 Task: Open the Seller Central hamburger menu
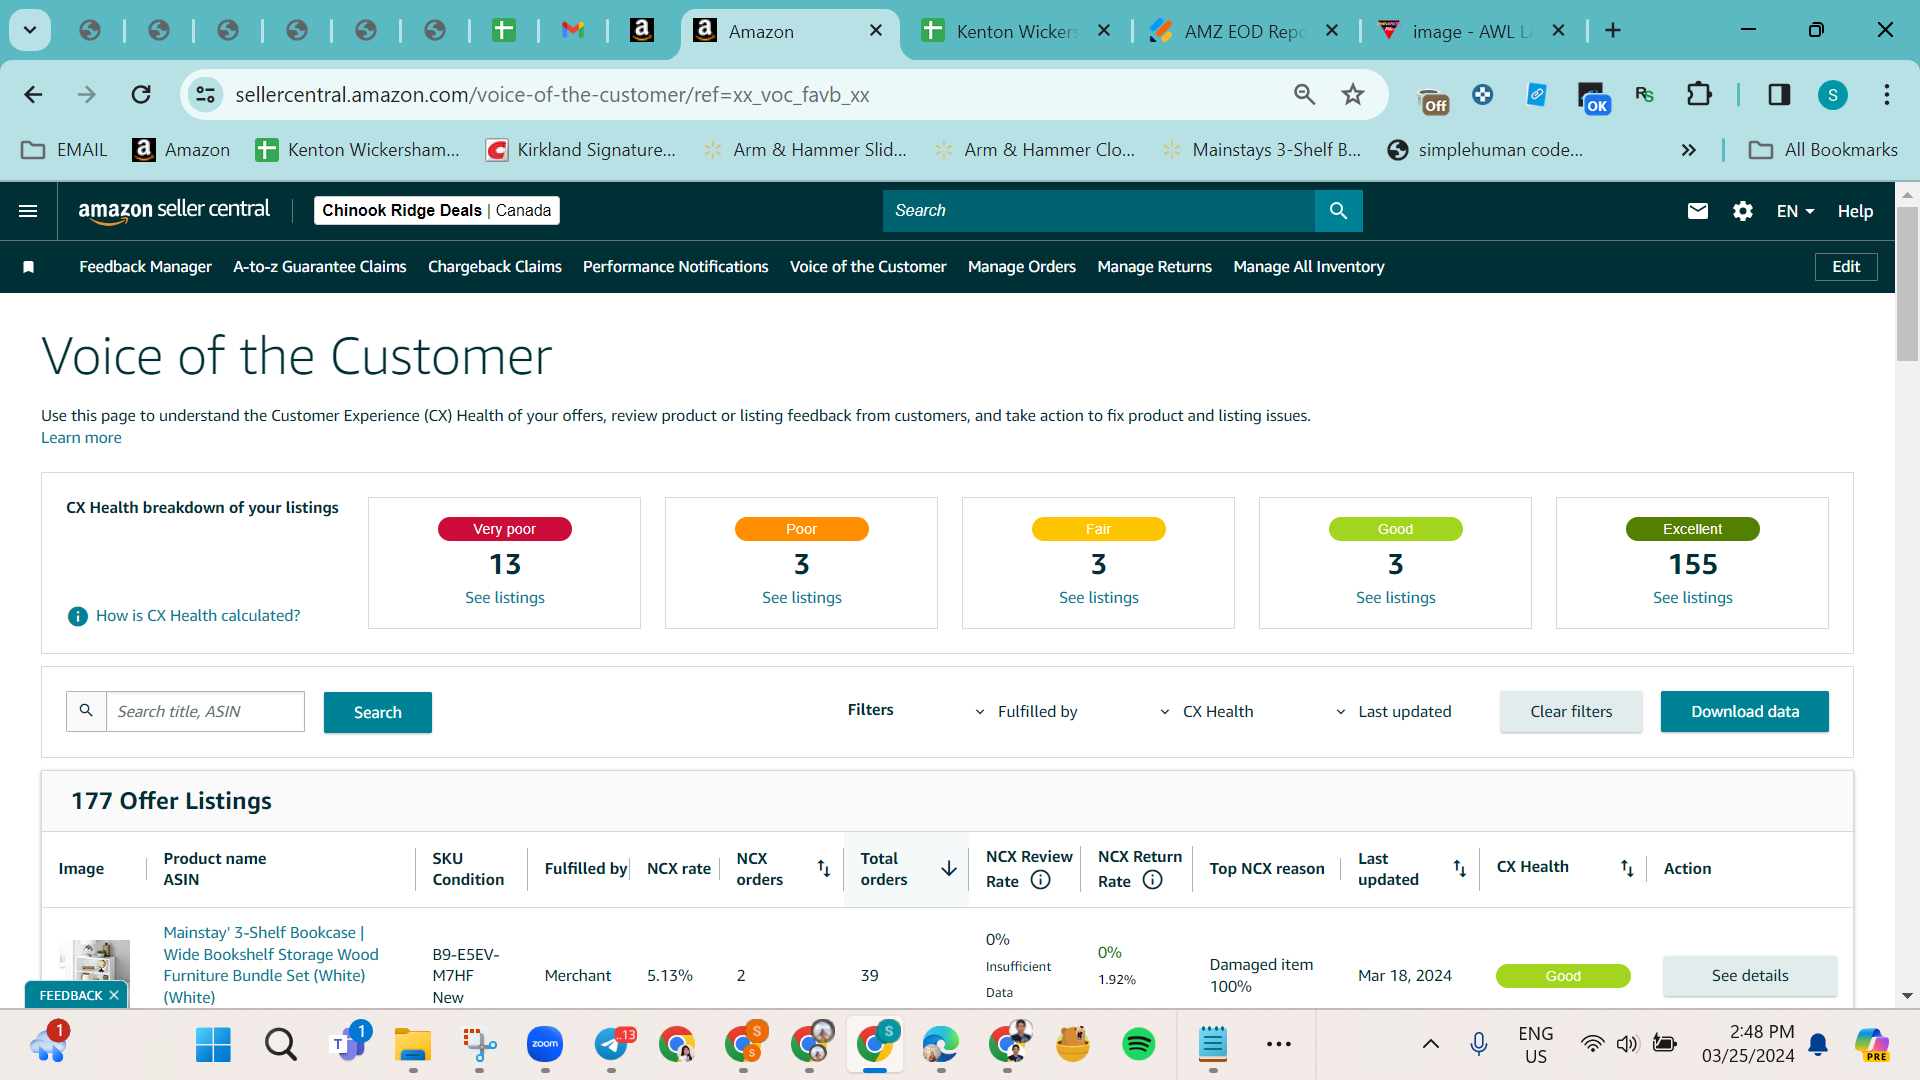(28, 211)
